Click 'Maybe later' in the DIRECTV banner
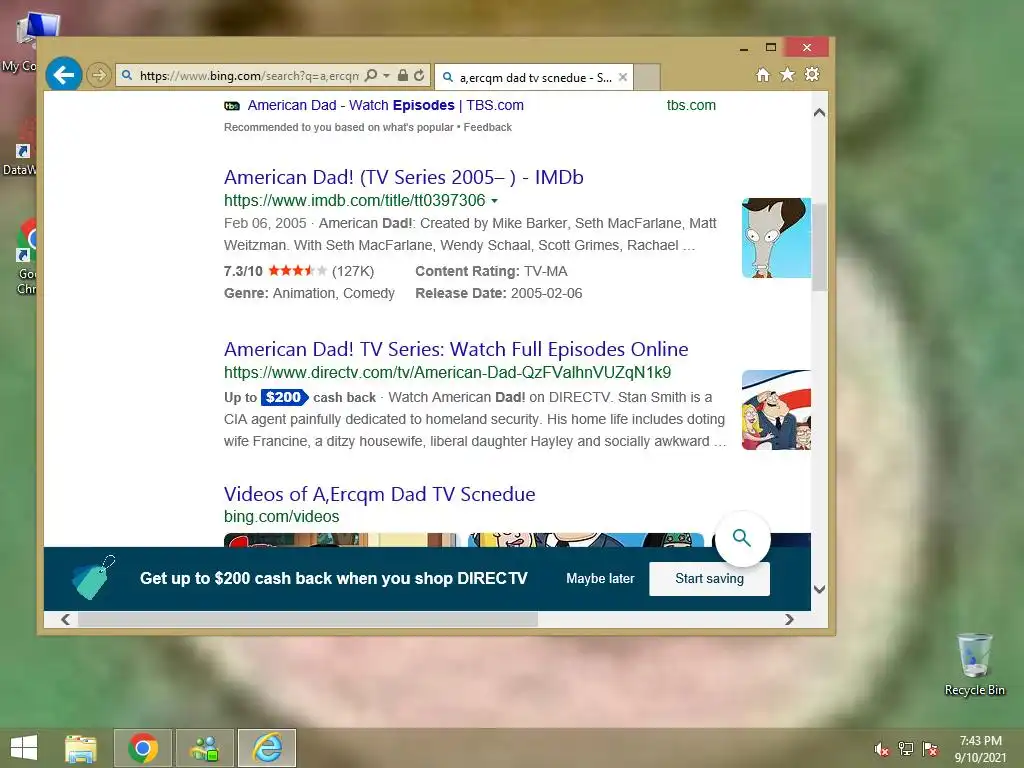The height and width of the screenshot is (768, 1024). (x=600, y=579)
